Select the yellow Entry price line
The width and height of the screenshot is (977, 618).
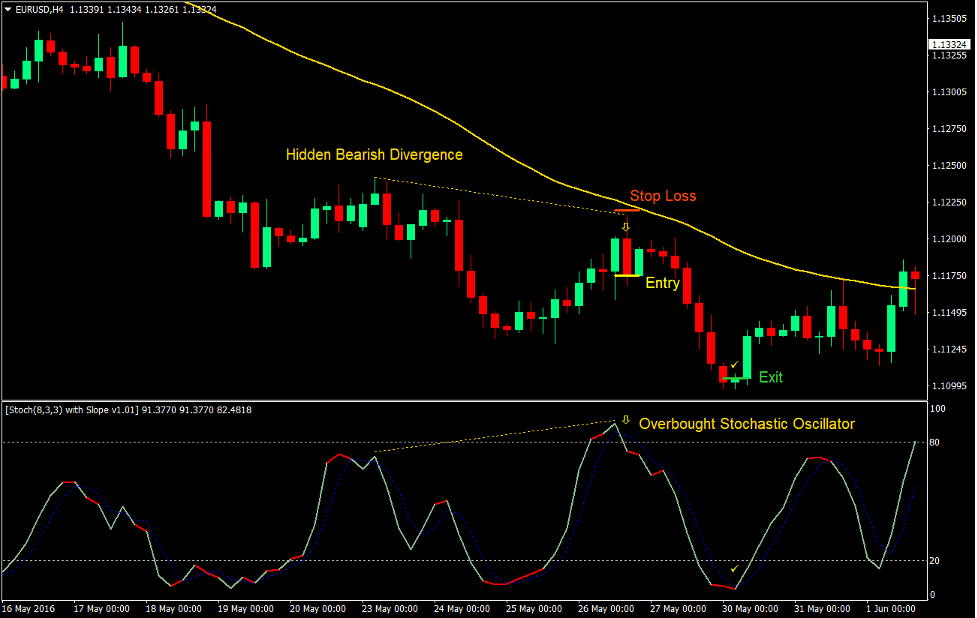pos(627,275)
